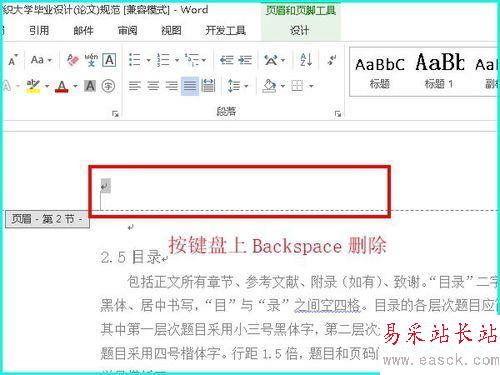
Task: Justify paragraph text
Action: click(190, 86)
